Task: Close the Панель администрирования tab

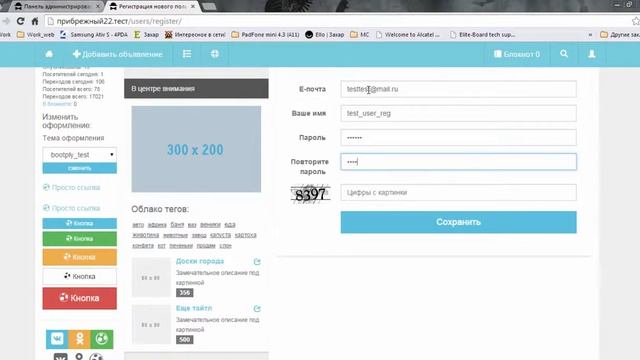Action: pos(98,7)
